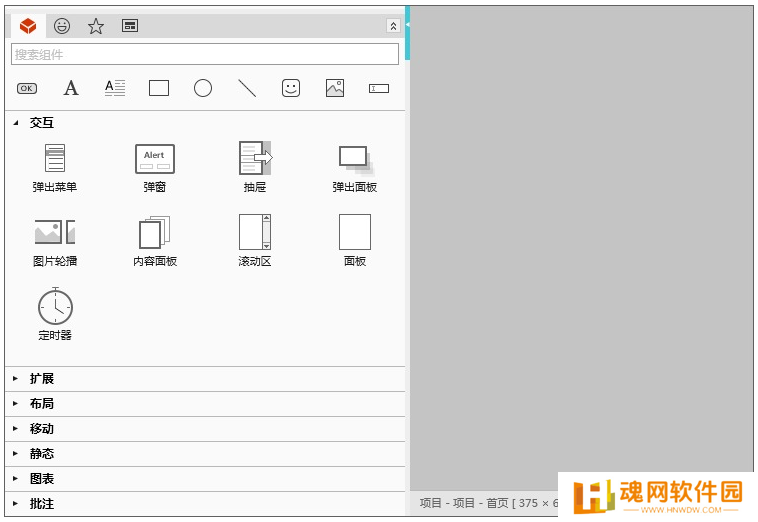Pick the line drawing widget
Image resolution: width=758 pixels, height=522 pixels.
pos(247,88)
